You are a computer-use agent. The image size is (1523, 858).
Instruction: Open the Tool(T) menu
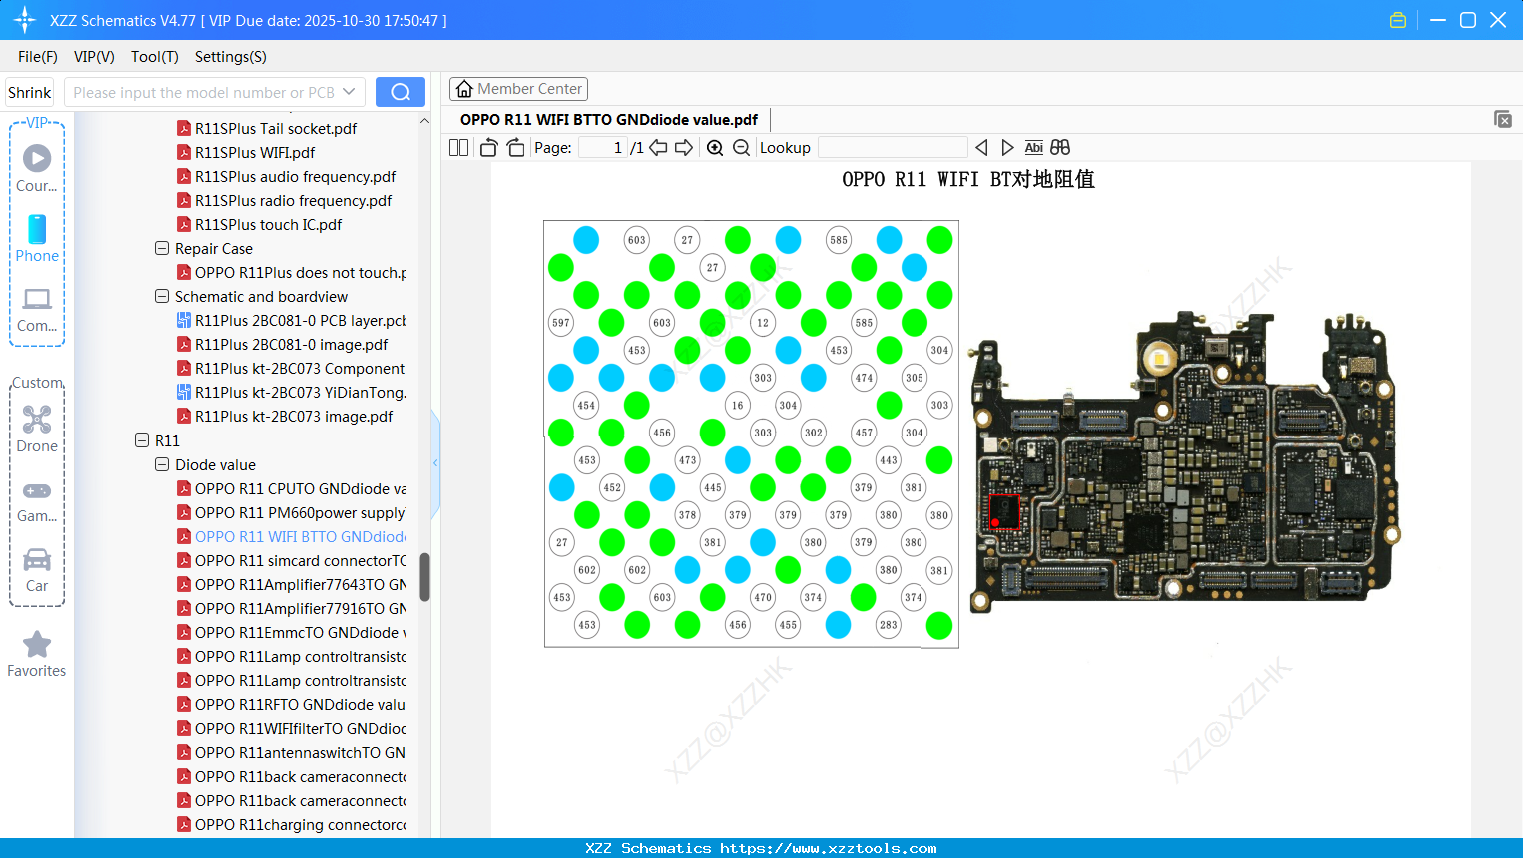click(x=154, y=57)
